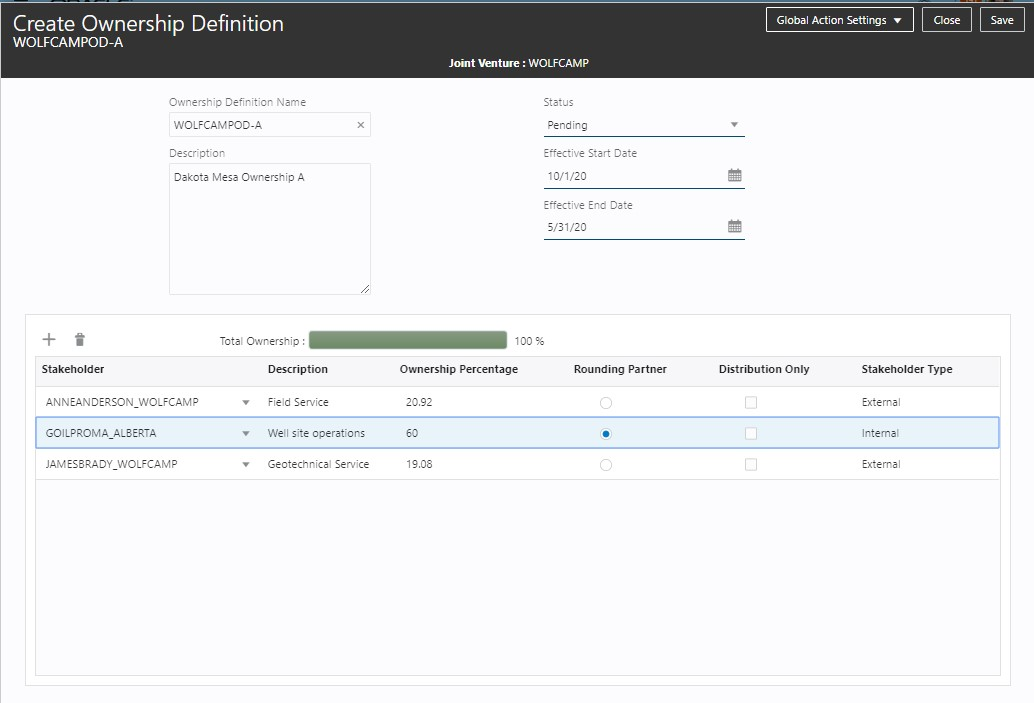Click the Save button
The image size is (1034, 703).
click(1001, 20)
